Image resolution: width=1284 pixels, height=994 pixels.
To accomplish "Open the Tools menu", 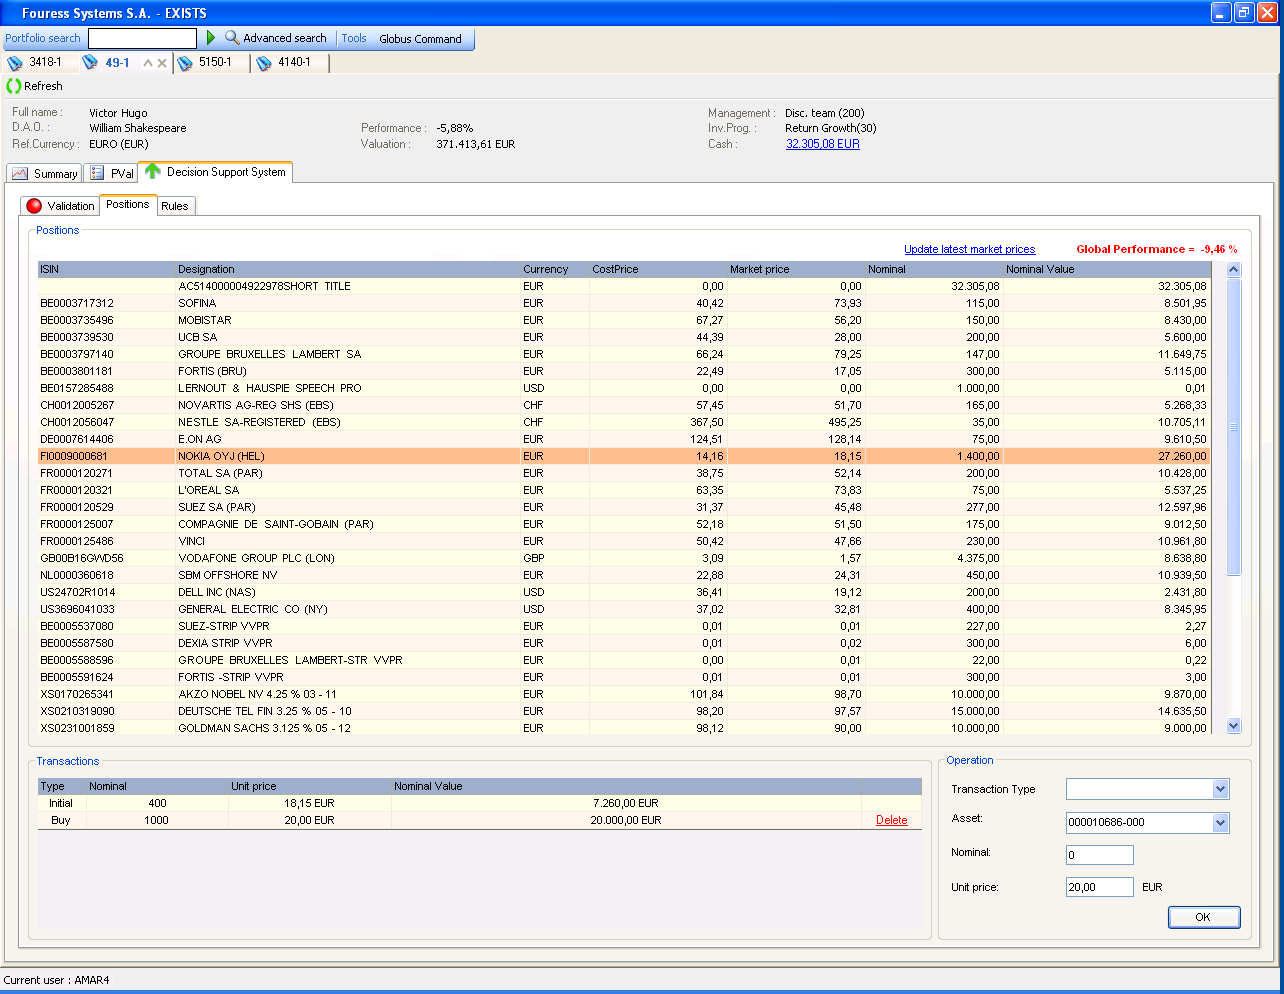I will point(354,38).
